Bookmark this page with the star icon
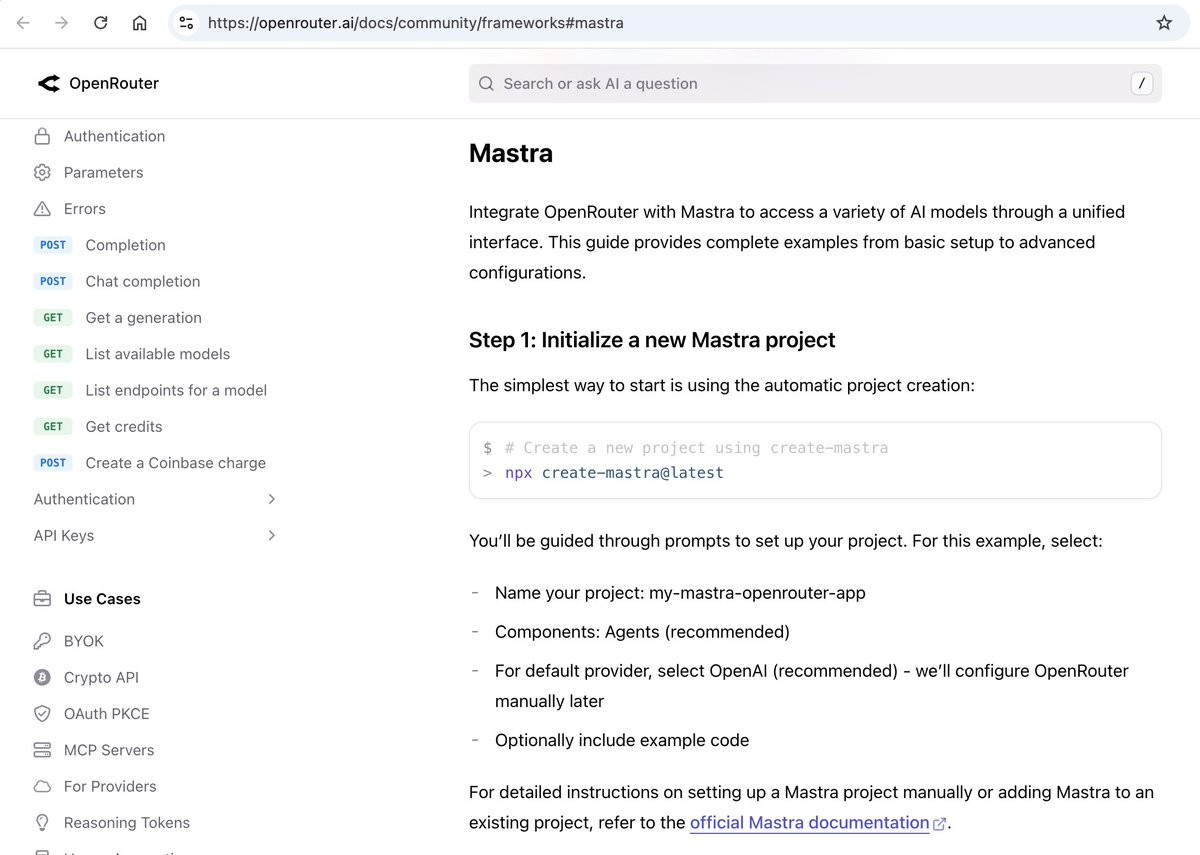The width and height of the screenshot is (1200, 855). point(1164,23)
